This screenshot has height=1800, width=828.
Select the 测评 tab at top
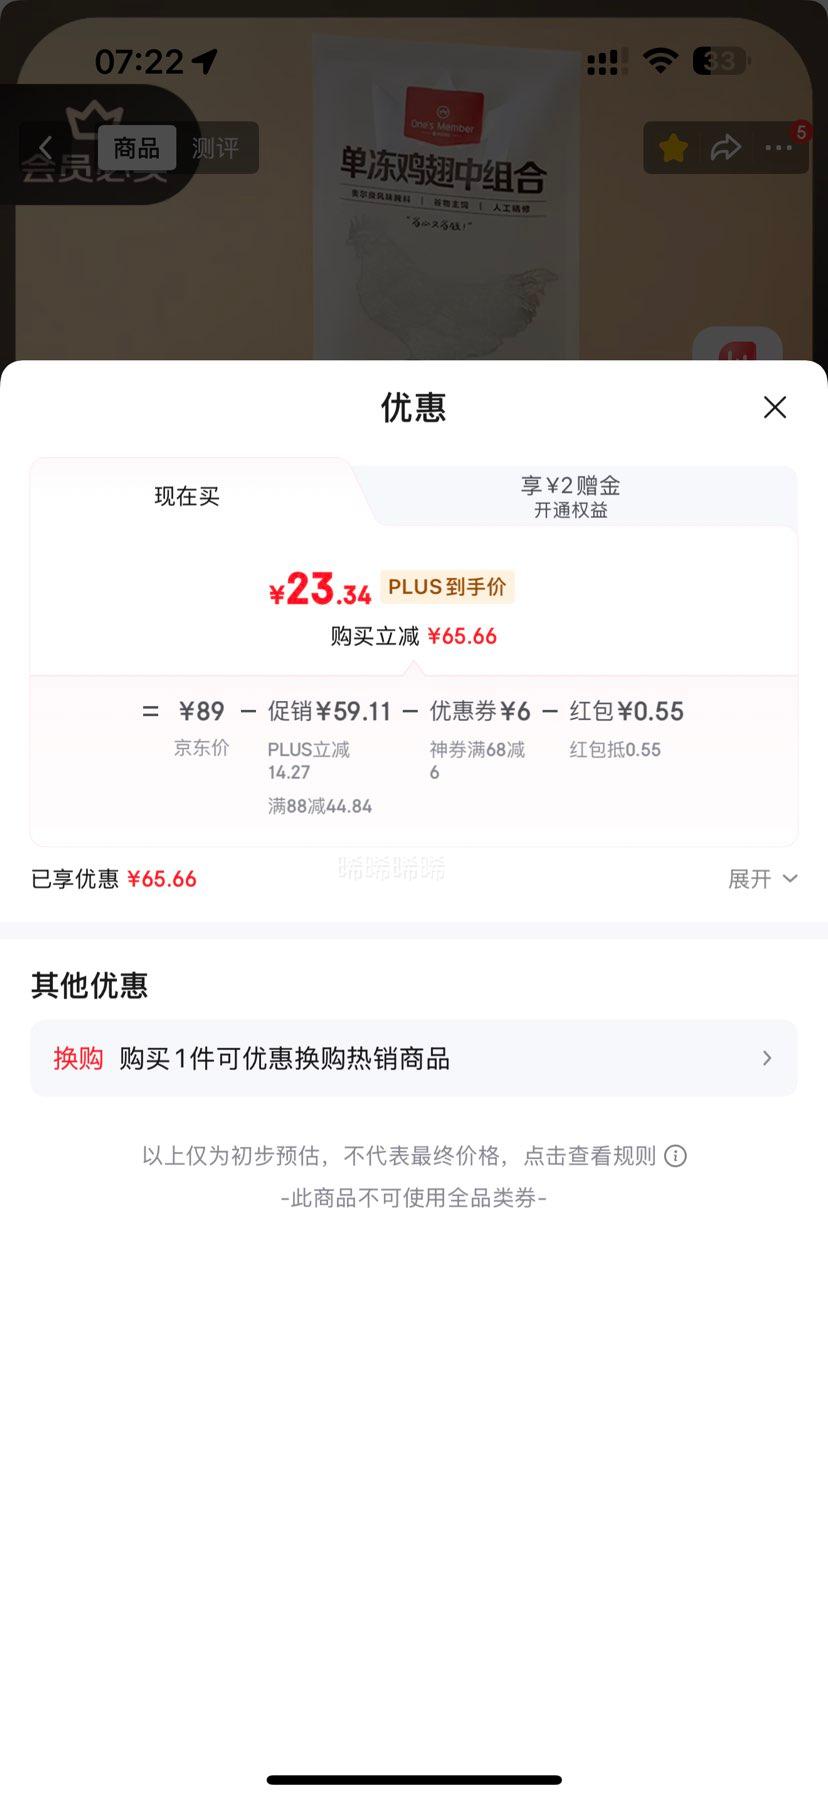pos(216,148)
